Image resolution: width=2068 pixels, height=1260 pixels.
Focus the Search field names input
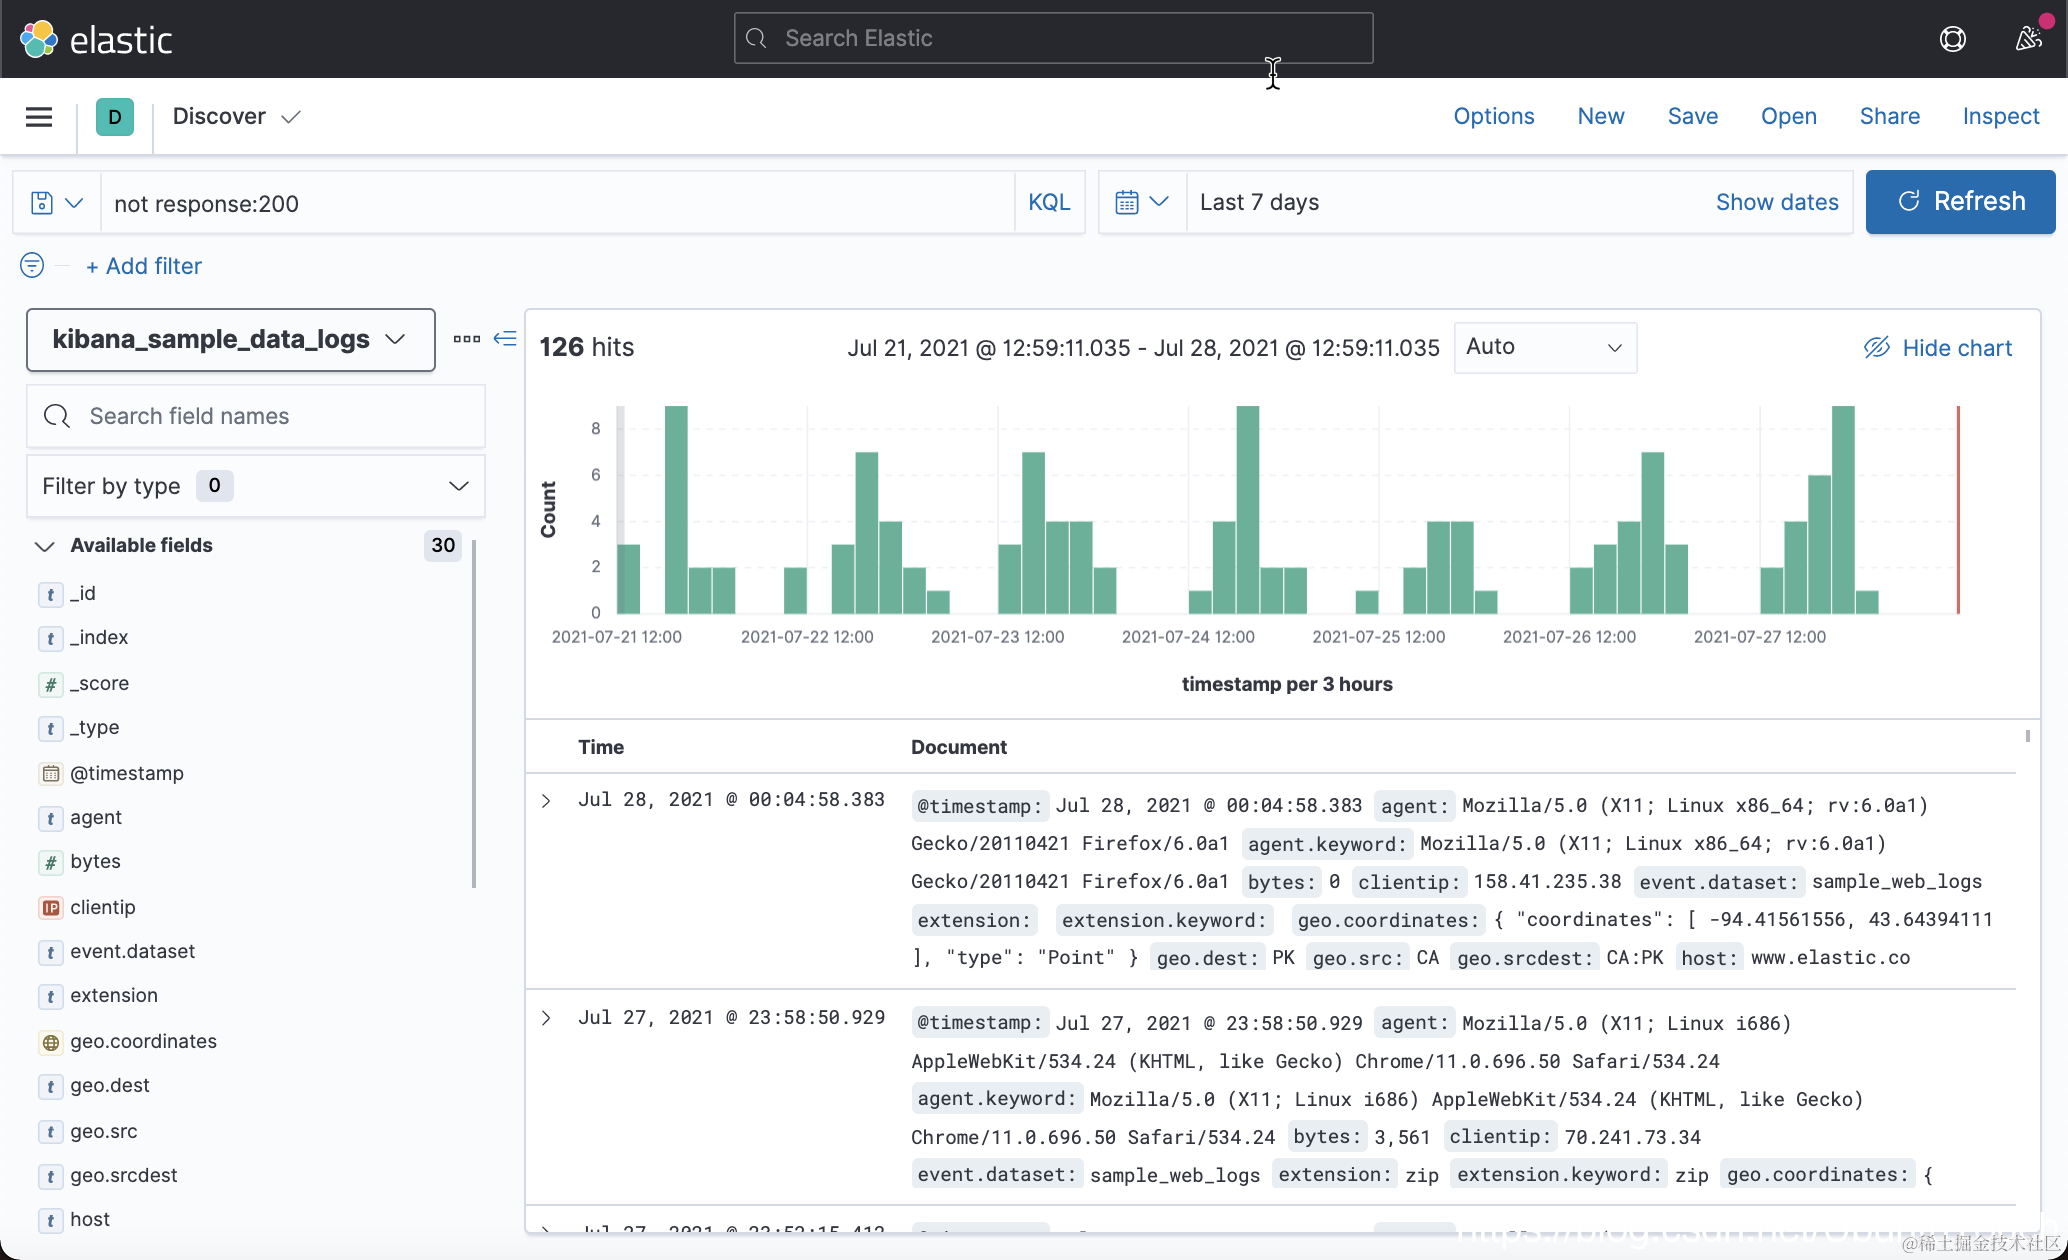pos(256,416)
